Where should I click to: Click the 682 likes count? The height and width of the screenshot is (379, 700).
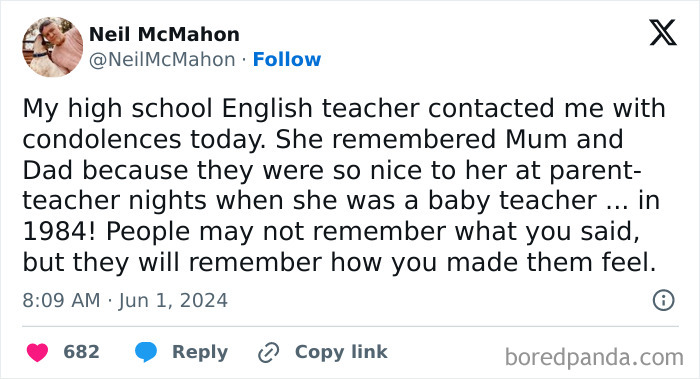[x=81, y=352]
